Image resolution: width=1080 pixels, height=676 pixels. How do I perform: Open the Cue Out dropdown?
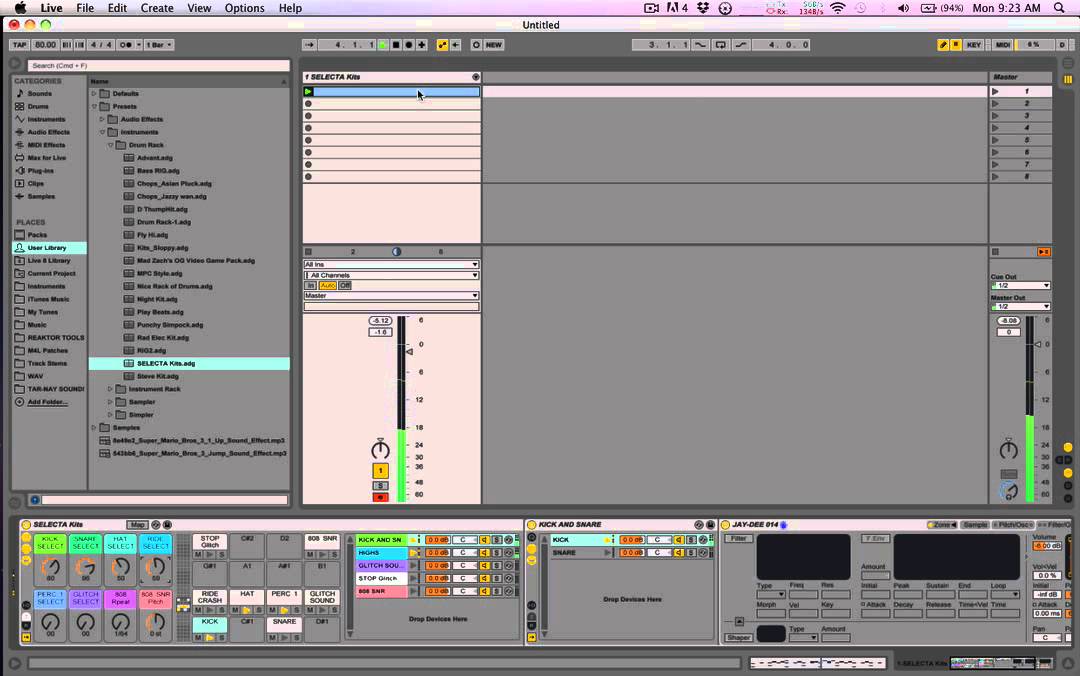pyautogui.click(x=1020, y=285)
